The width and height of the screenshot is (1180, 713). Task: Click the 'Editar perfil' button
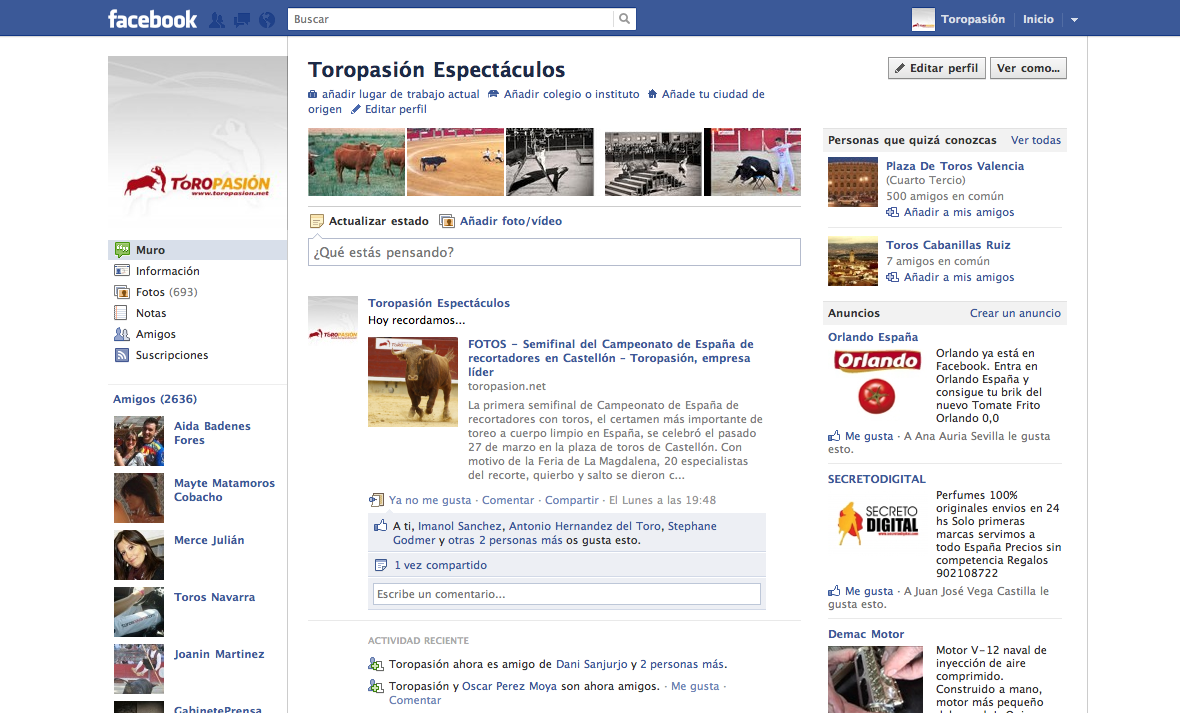pyautogui.click(x=936, y=68)
